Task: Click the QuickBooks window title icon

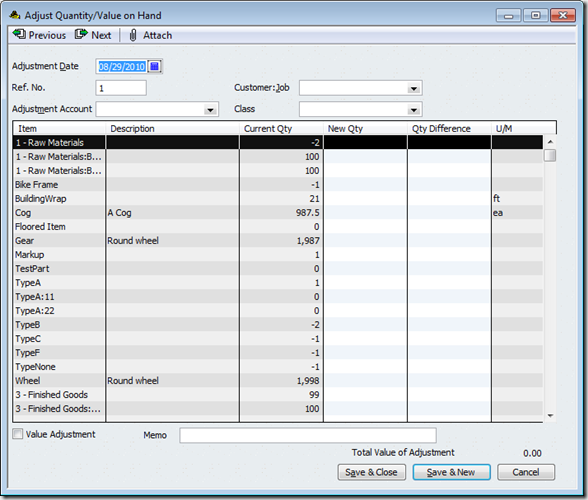Action: [x=15, y=15]
